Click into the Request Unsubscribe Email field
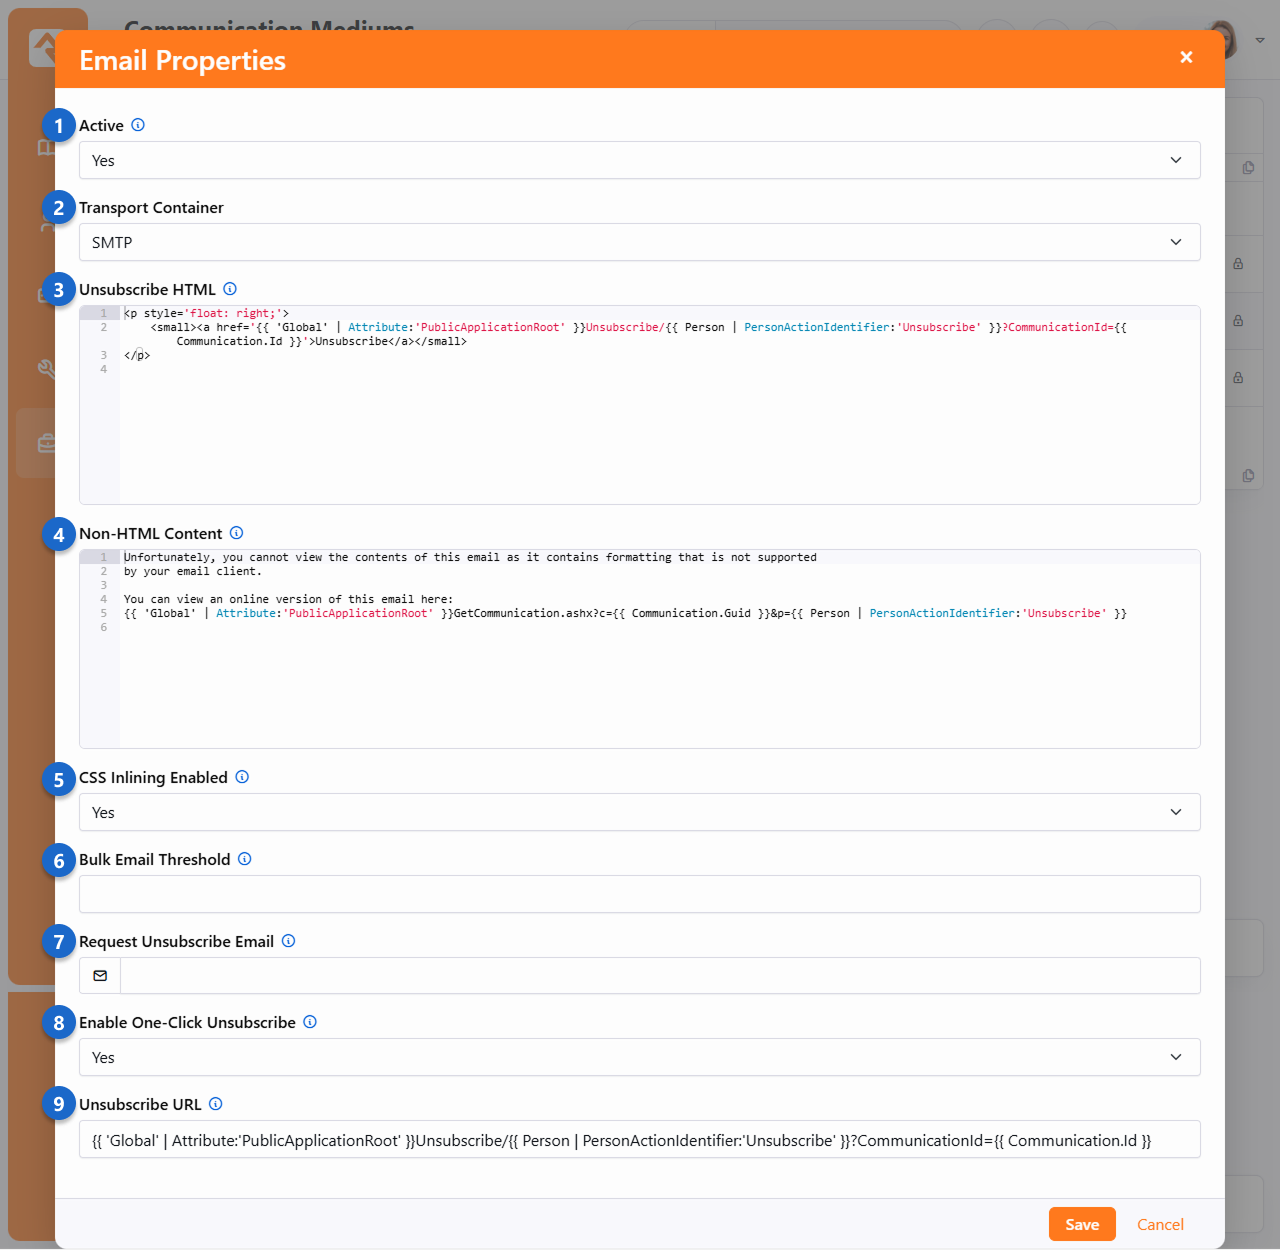This screenshot has width=1280, height=1252. pyautogui.click(x=659, y=976)
